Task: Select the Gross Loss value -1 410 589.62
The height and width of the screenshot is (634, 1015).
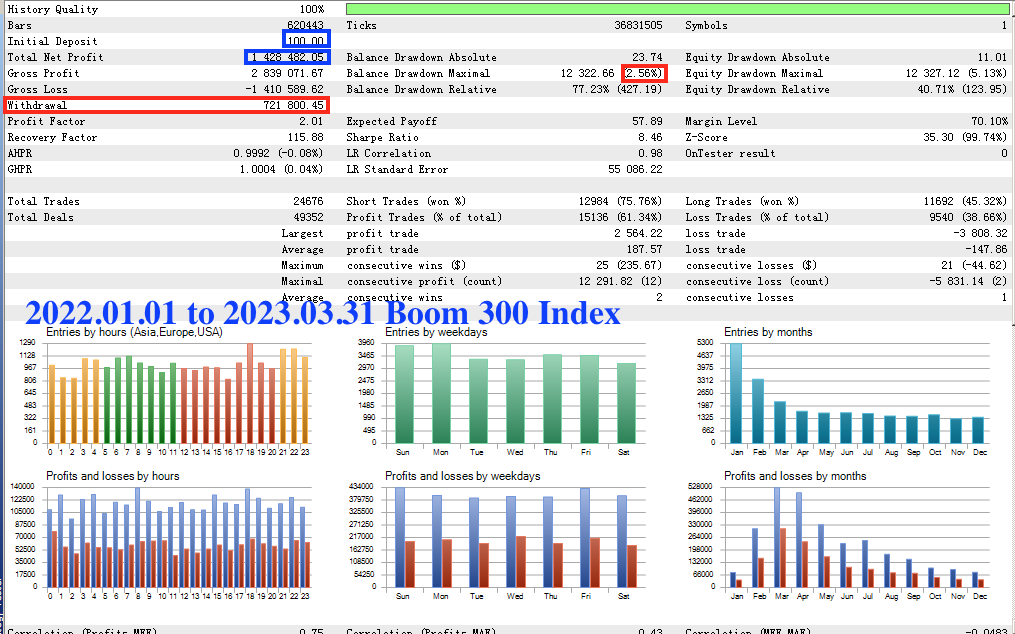Action: 284,89
